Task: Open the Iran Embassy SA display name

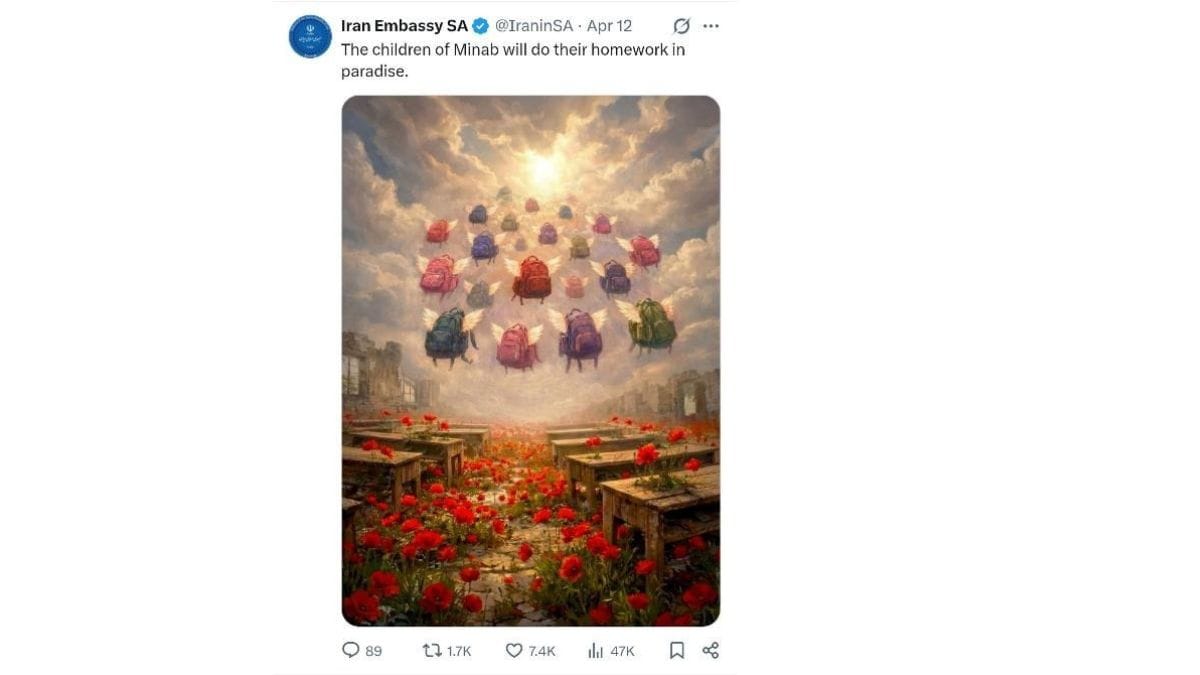Action: pyautogui.click(x=404, y=26)
